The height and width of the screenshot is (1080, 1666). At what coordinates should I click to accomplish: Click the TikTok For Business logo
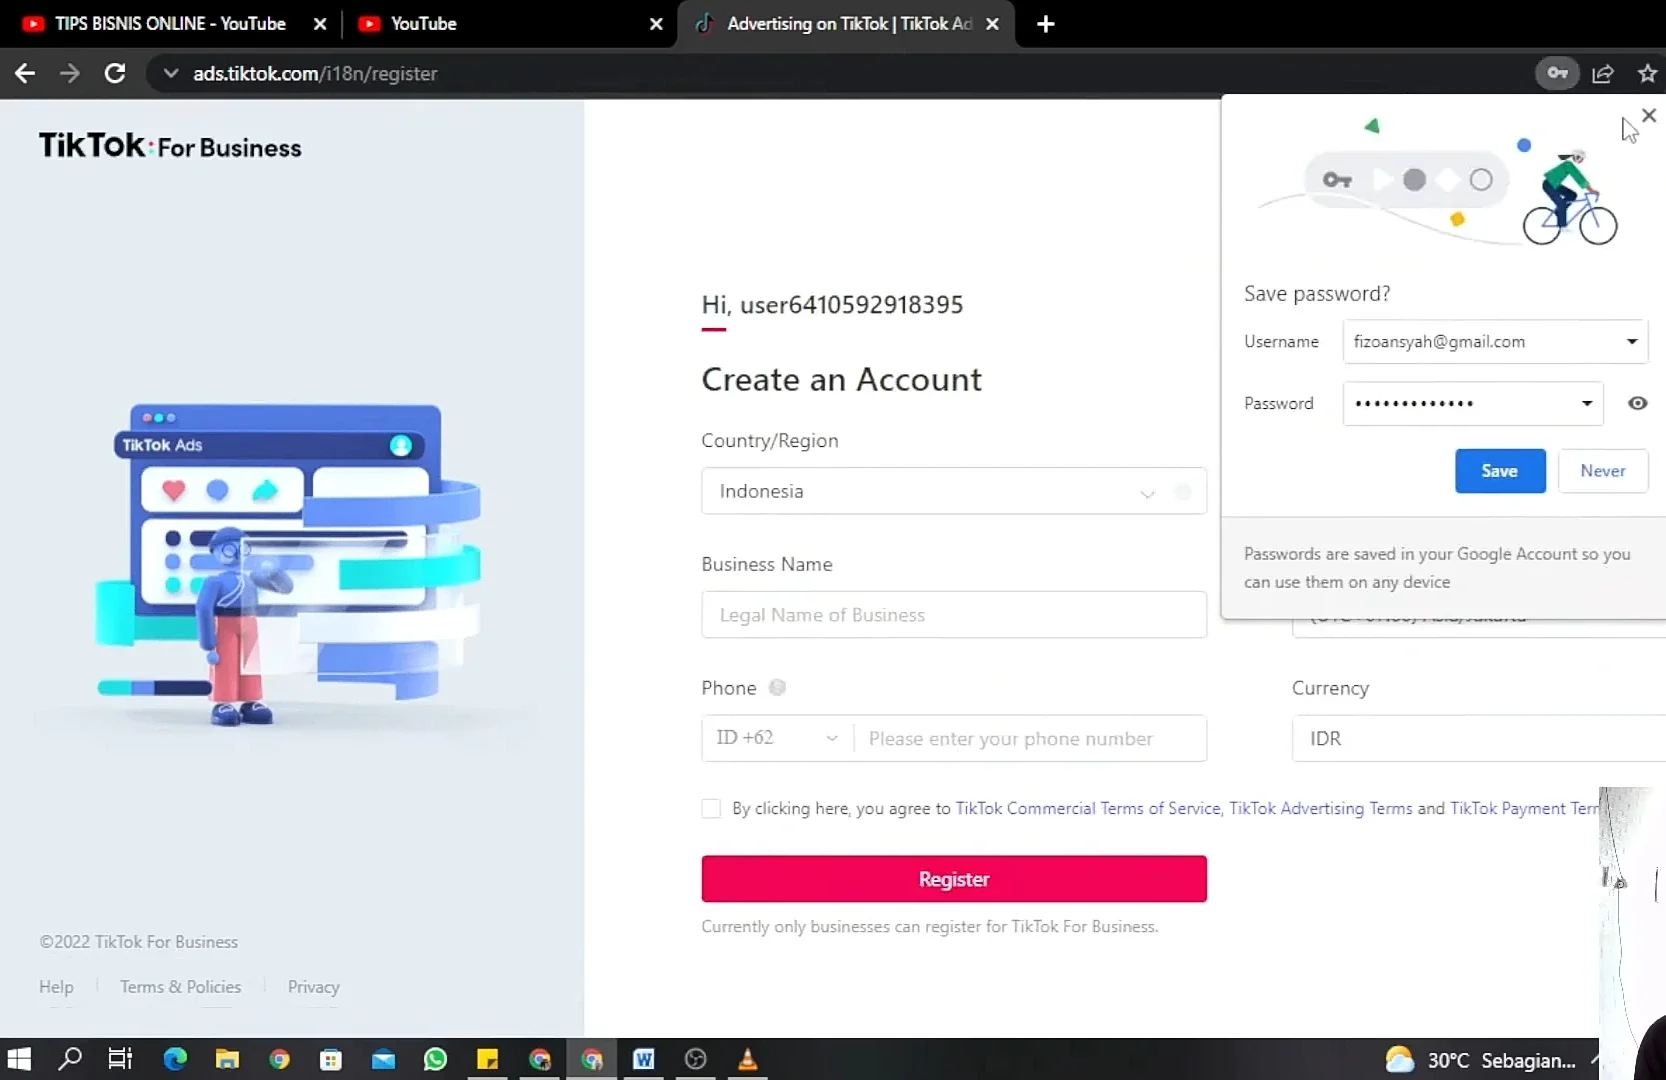click(x=170, y=146)
